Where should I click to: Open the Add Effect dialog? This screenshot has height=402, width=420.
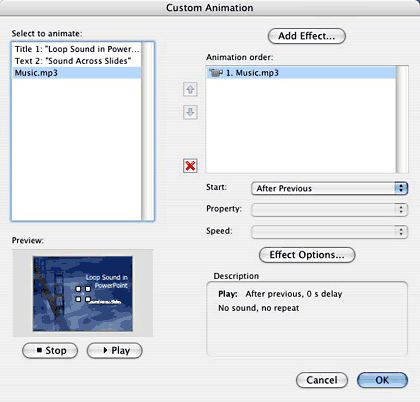pos(307,36)
